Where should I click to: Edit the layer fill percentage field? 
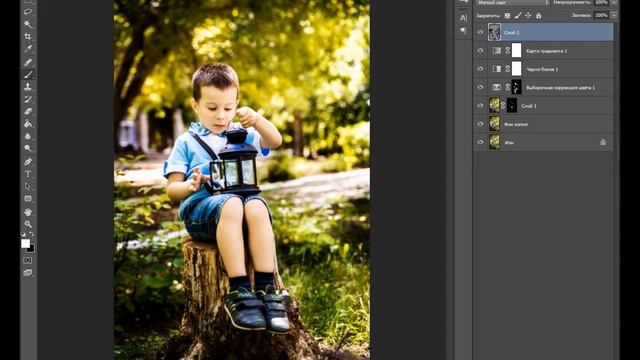(601, 16)
